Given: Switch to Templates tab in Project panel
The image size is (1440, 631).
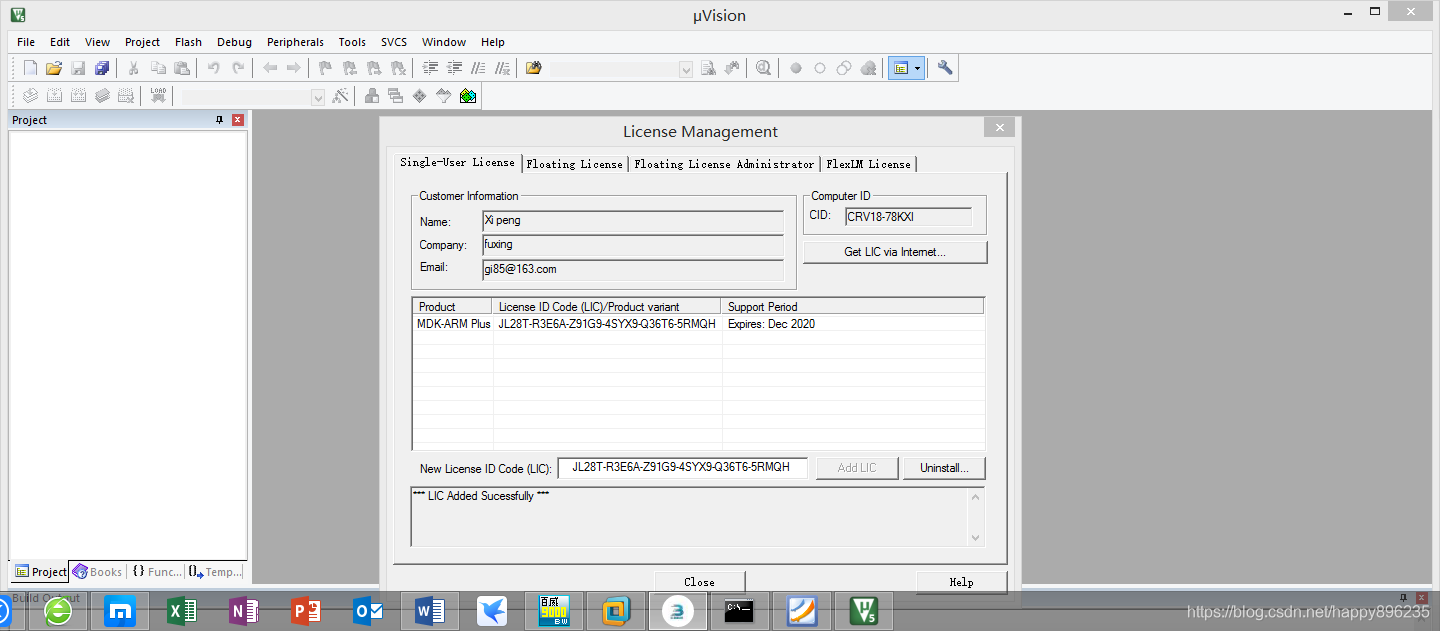Looking at the screenshot, I should pyautogui.click(x=215, y=572).
